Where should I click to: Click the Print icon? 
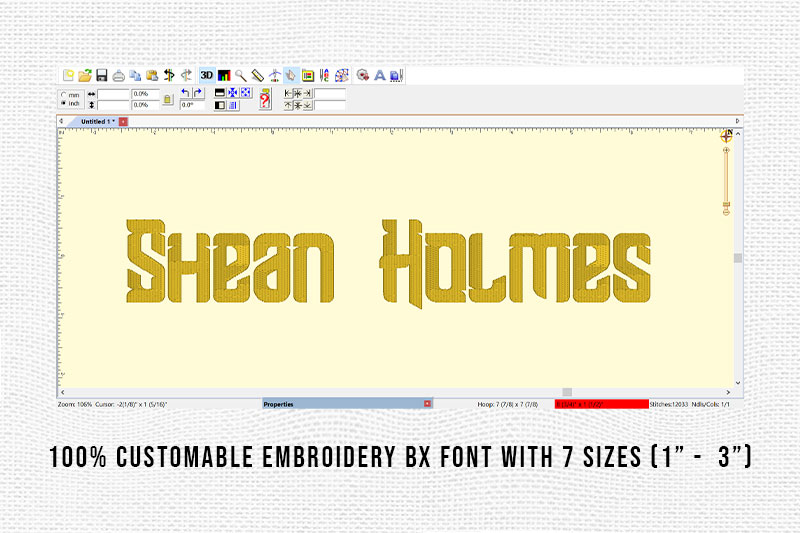(118, 75)
